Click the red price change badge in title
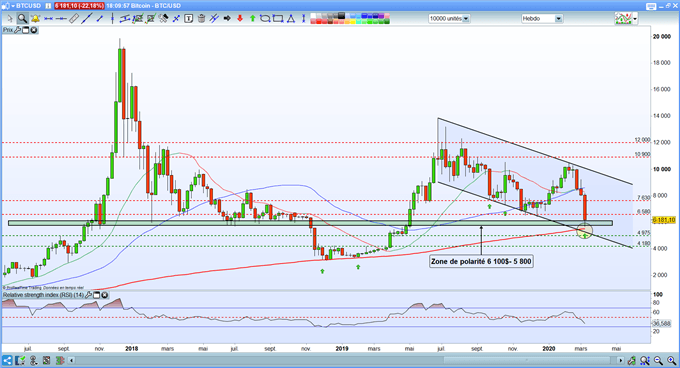Viewport: 680px width, 368px height. (x=79, y=6)
